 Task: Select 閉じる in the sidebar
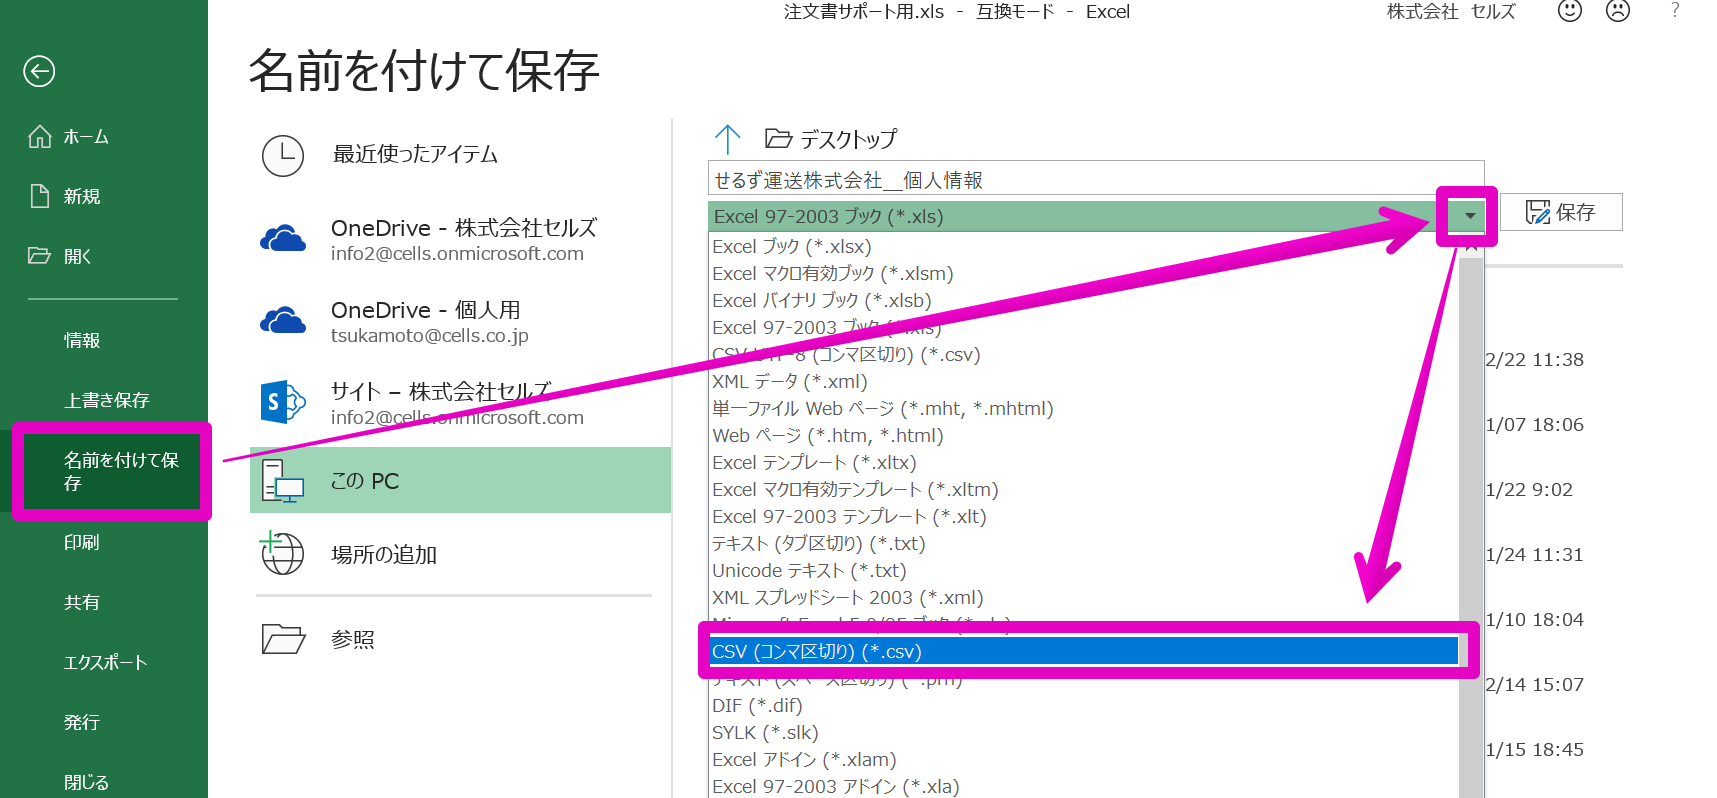[87, 782]
